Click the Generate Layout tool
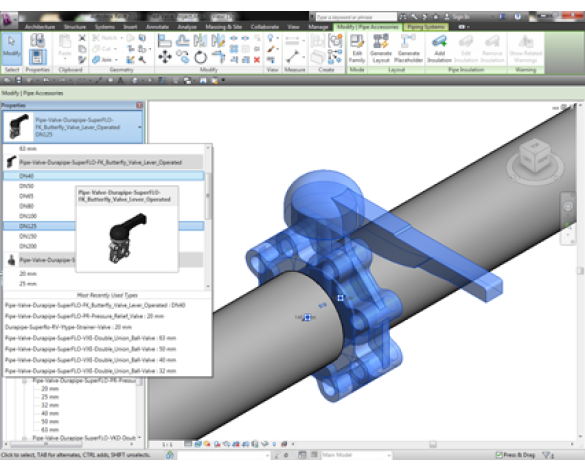 (381, 49)
